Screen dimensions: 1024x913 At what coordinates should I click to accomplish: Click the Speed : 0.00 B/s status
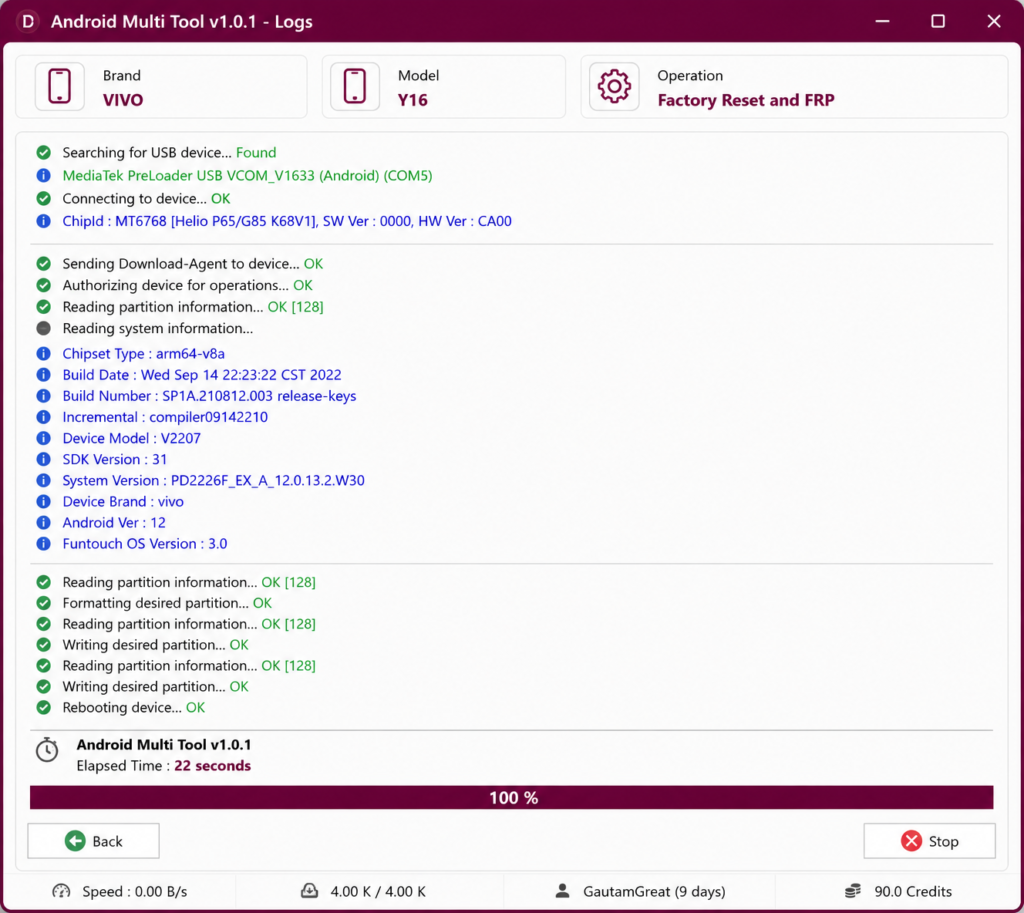point(135,891)
